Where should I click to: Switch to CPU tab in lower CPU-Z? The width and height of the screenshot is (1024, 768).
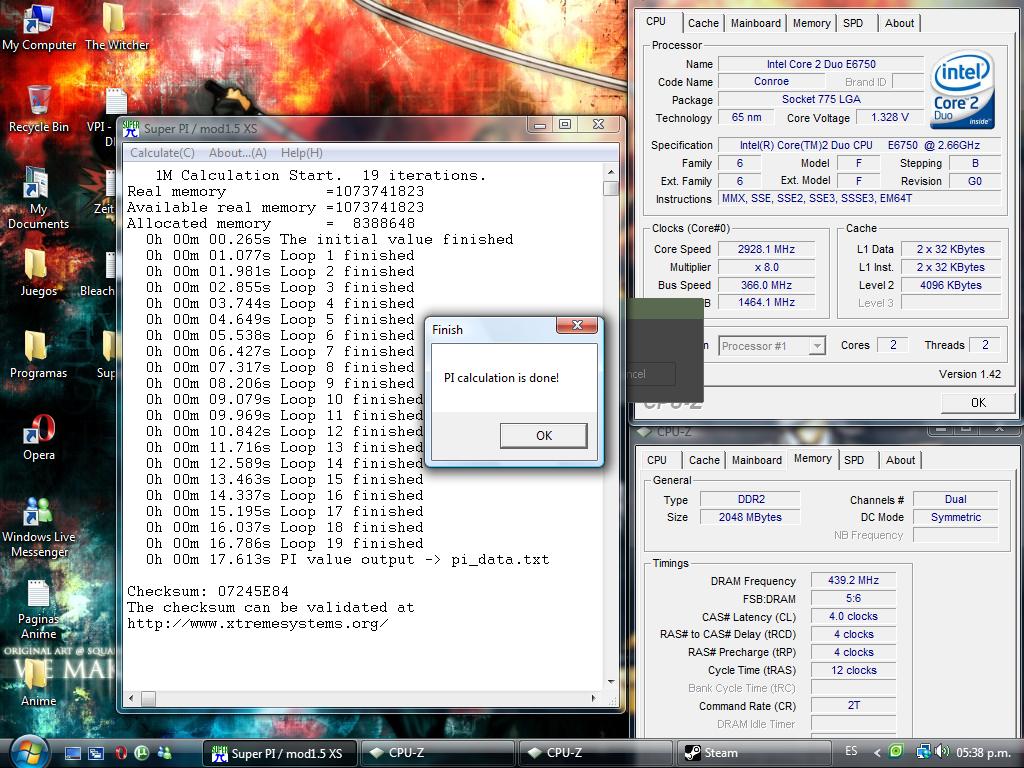pyautogui.click(x=656, y=460)
